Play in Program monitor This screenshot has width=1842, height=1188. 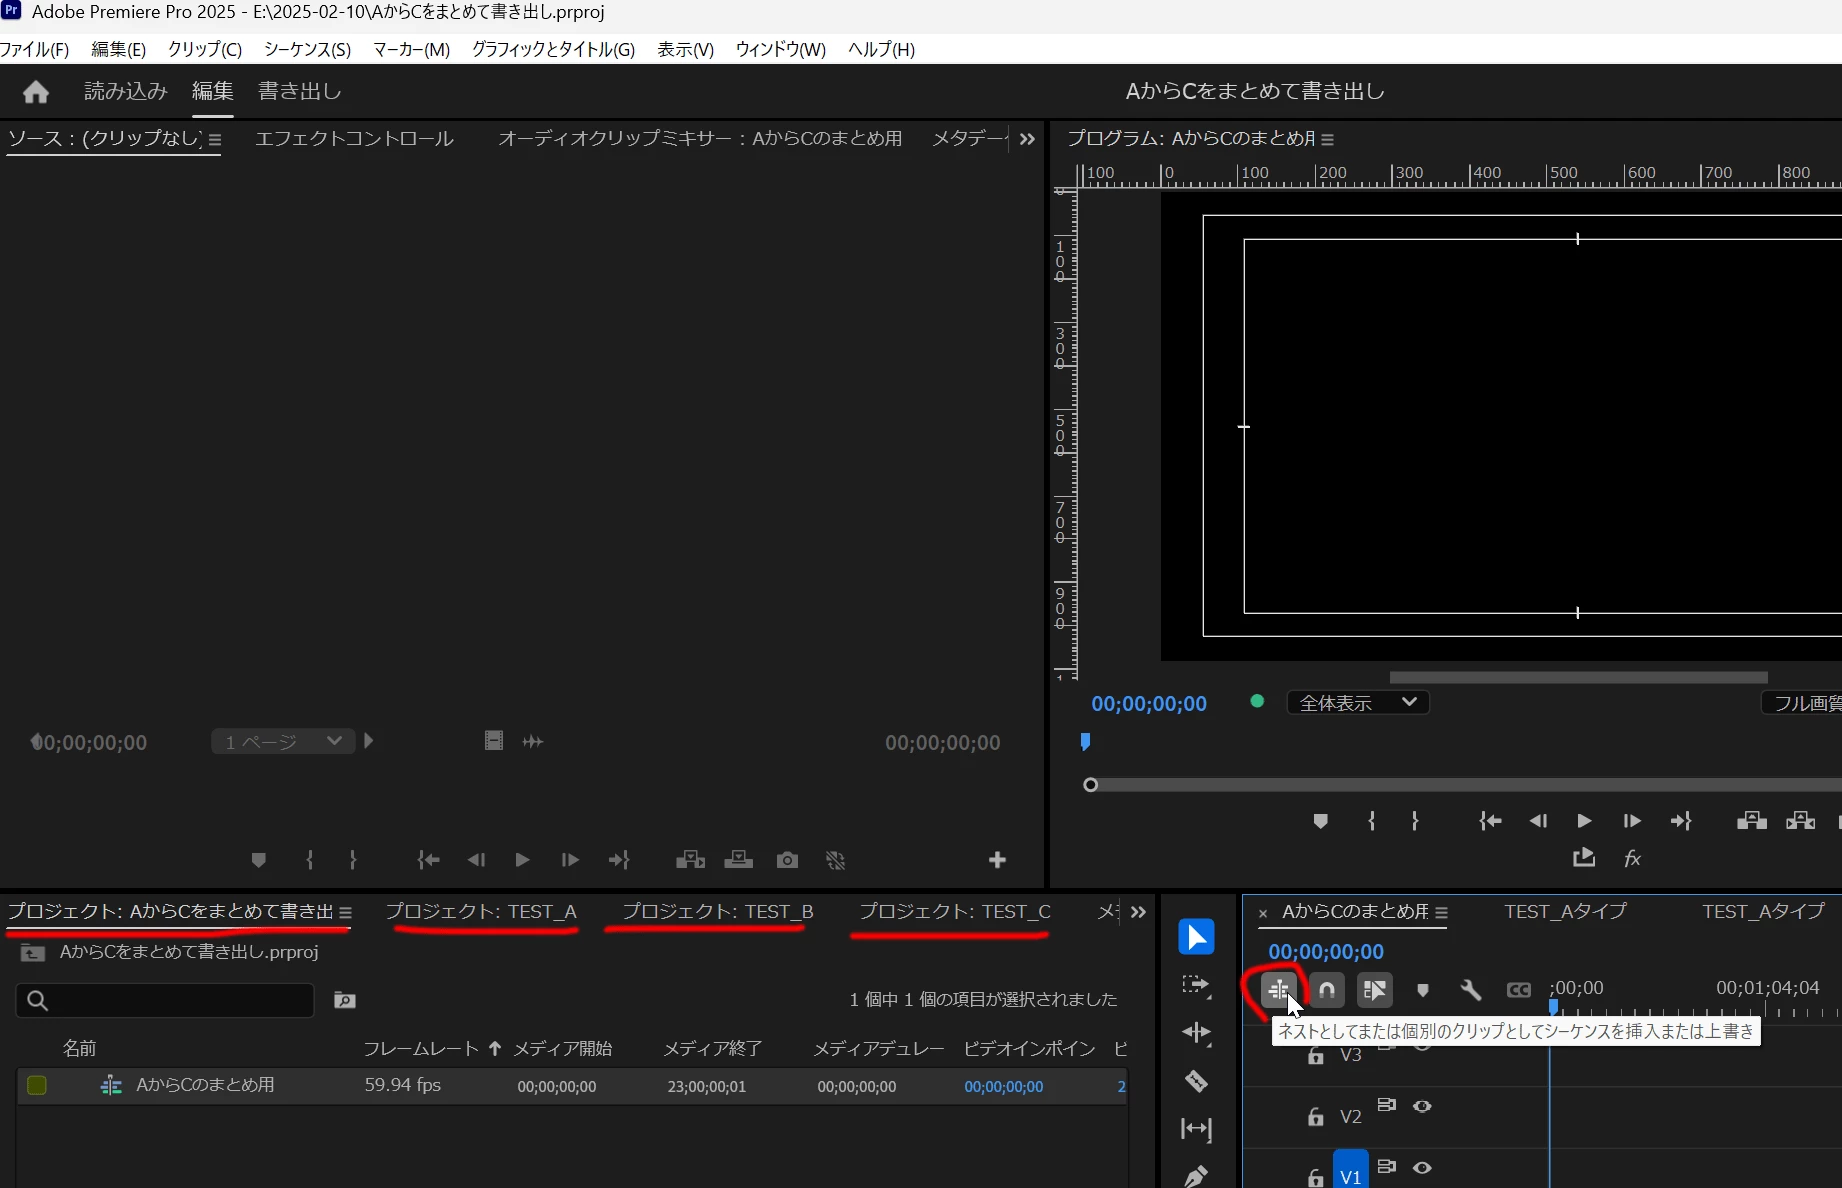(1584, 821)
